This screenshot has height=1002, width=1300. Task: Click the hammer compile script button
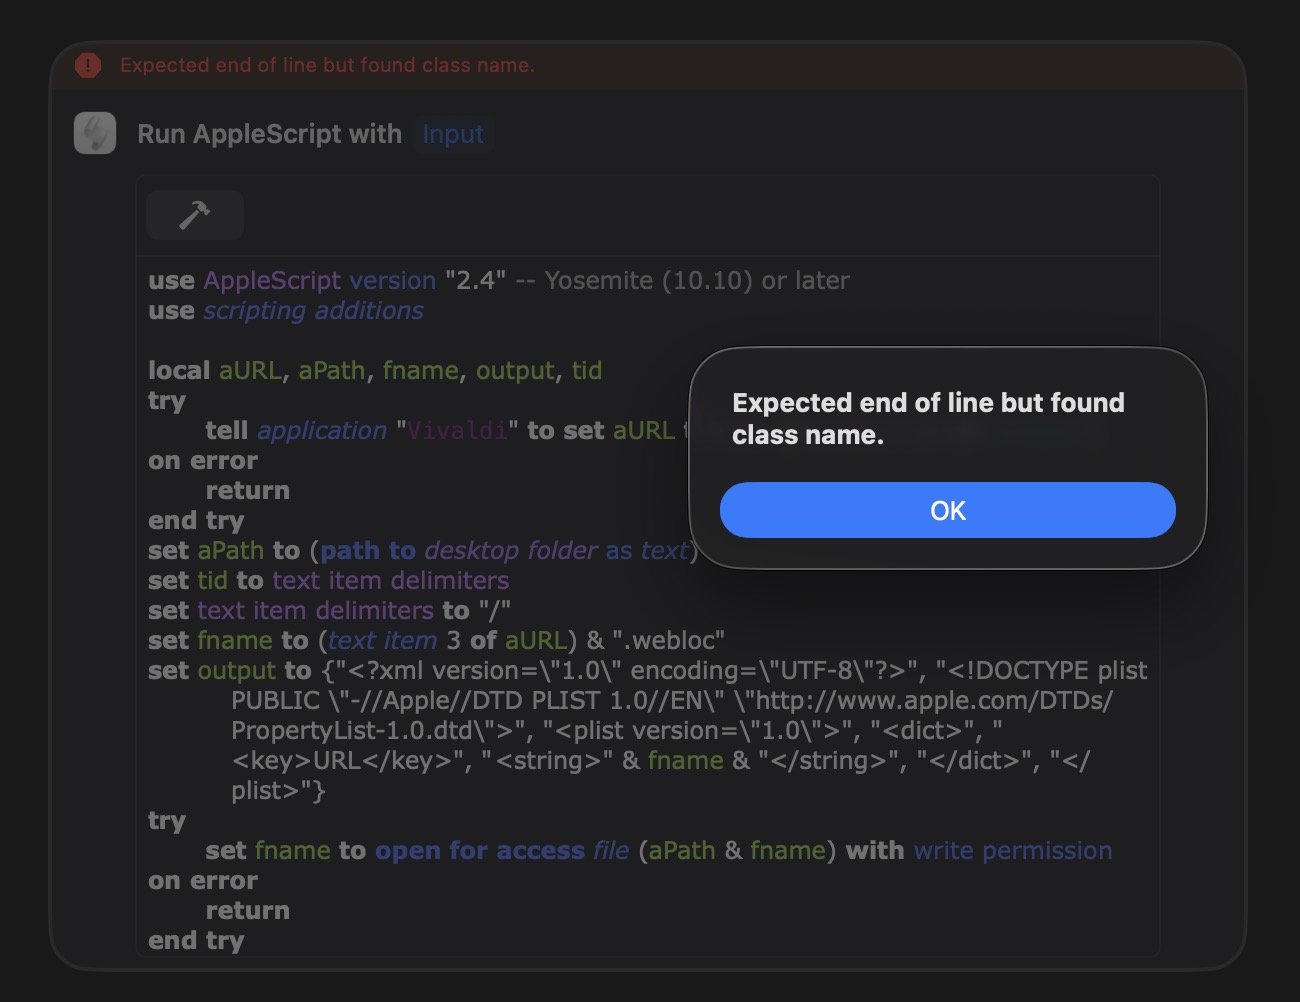pos(194,215)
